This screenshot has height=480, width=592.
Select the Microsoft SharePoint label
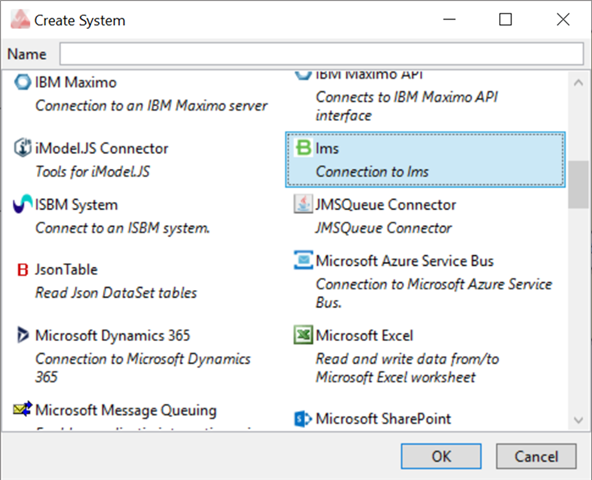383,419
